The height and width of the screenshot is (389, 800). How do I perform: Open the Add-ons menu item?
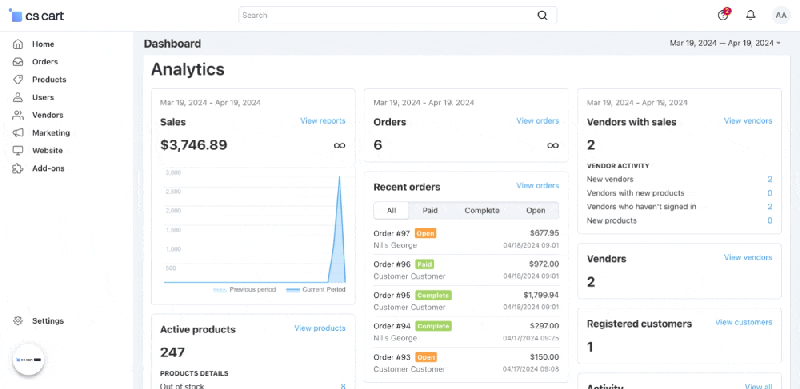(48, 168)
